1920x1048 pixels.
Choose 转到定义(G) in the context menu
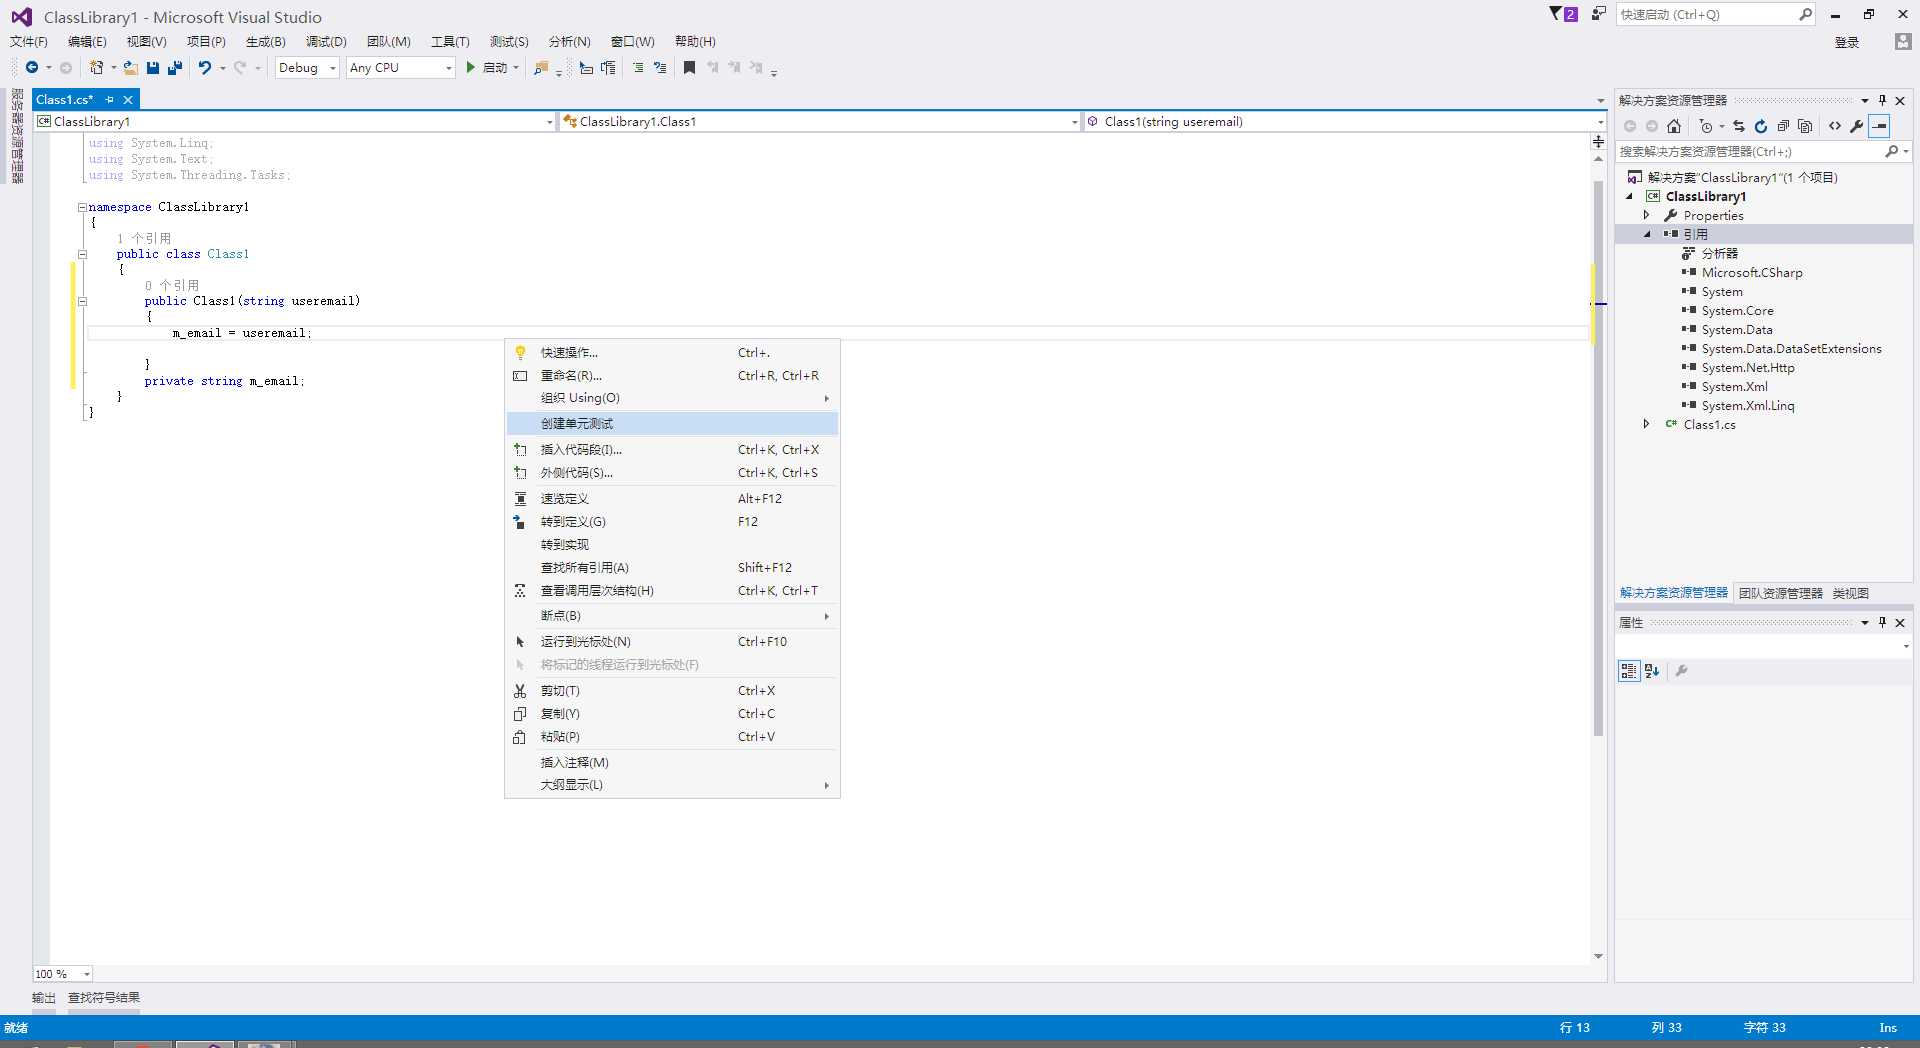pyautogui.click(x=672, y=522)
